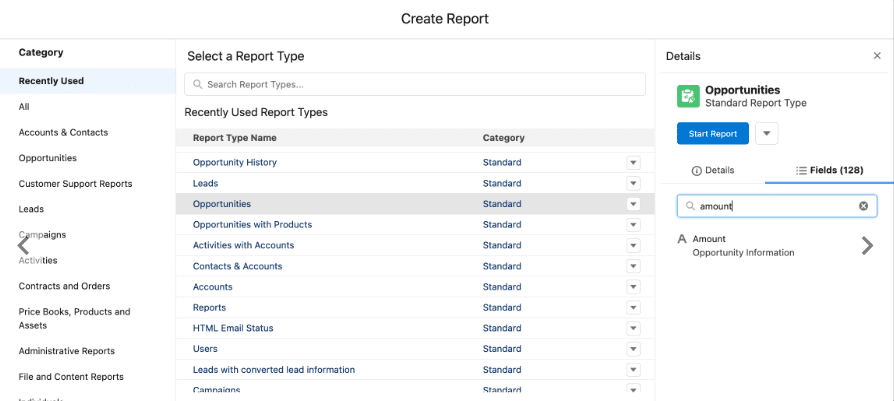
Task: Open row dropdown for Opportunities with Products
Action: (633, 225)
